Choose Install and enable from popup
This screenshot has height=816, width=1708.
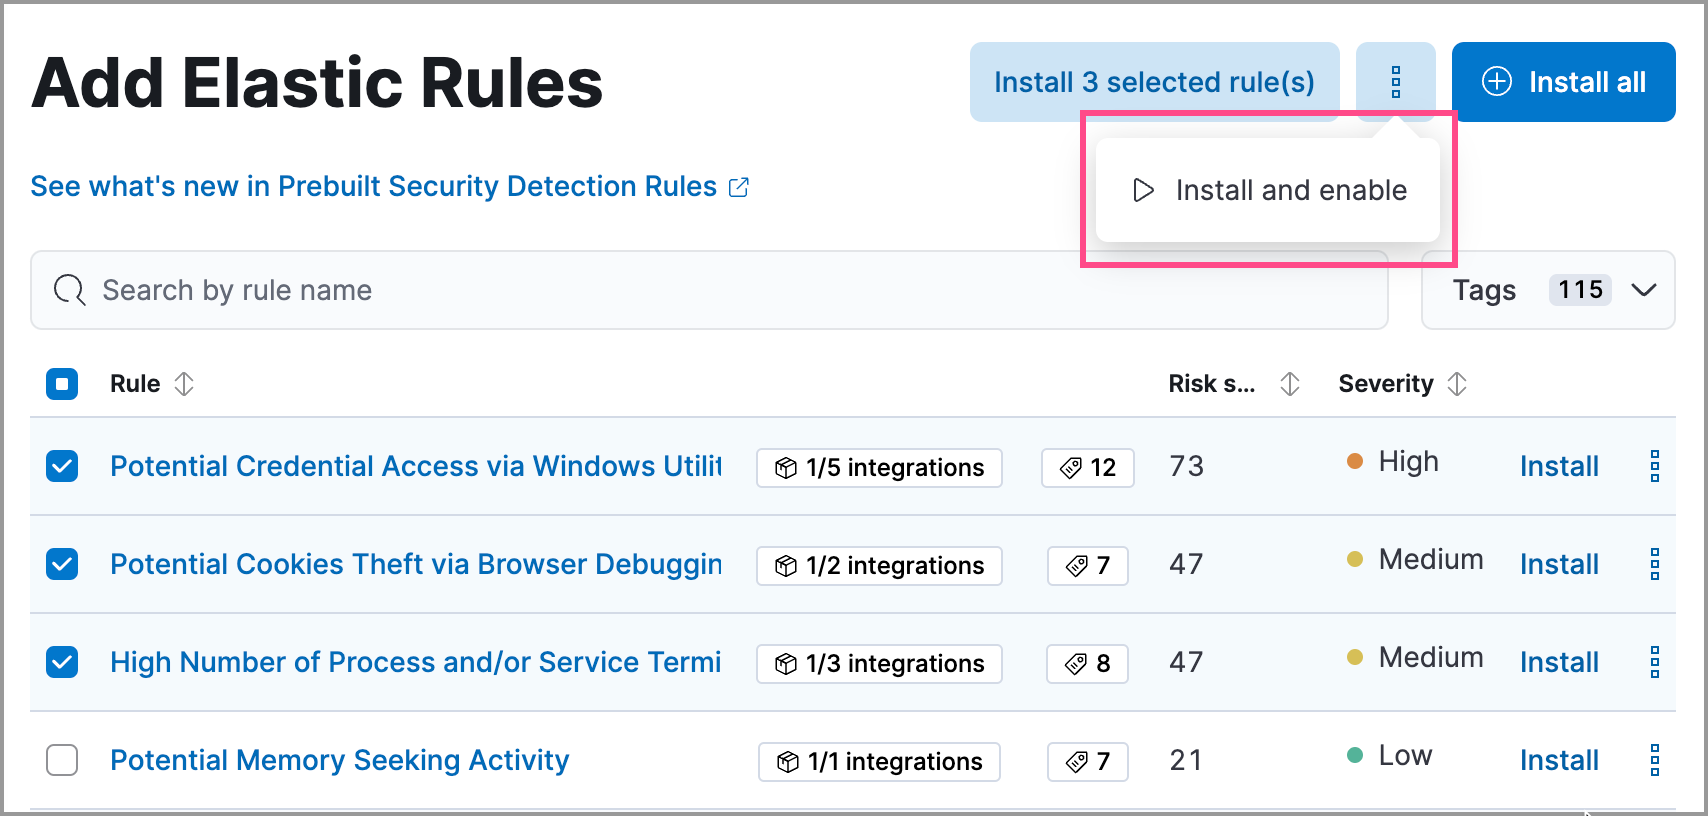click(1268, 190)
